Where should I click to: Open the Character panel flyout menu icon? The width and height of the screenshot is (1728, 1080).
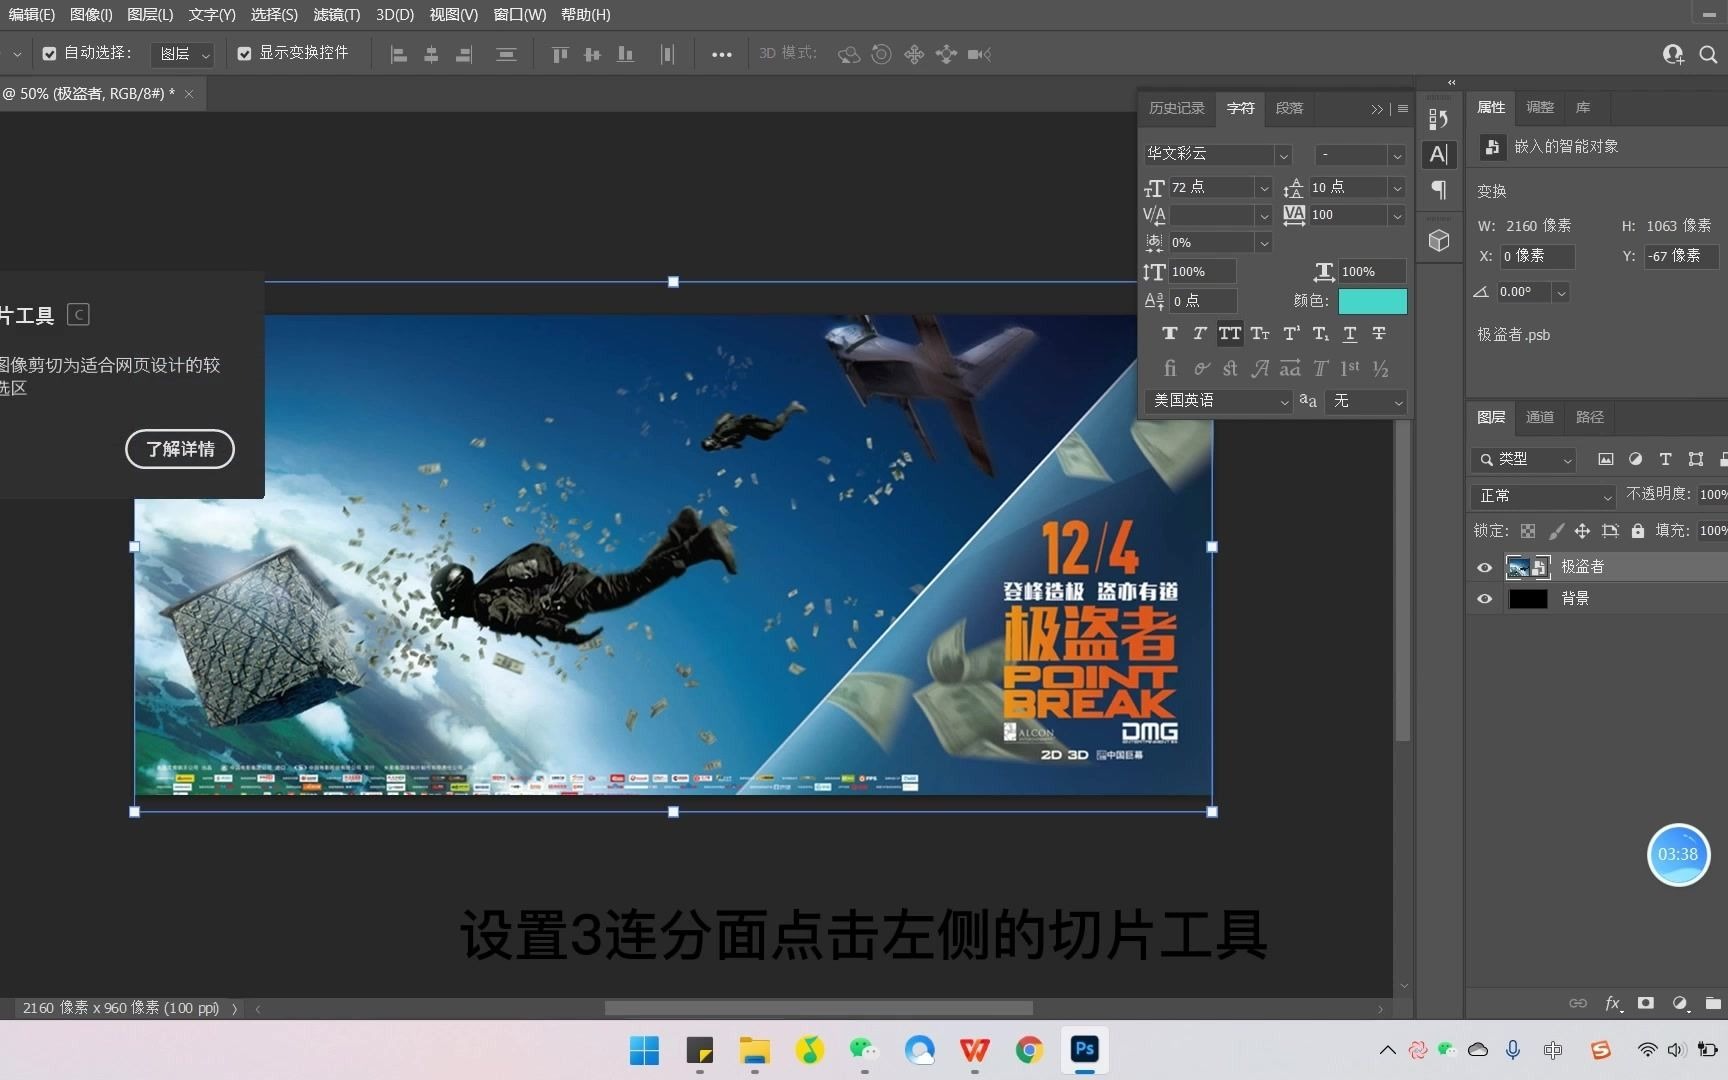click(x=1403, y=109)
